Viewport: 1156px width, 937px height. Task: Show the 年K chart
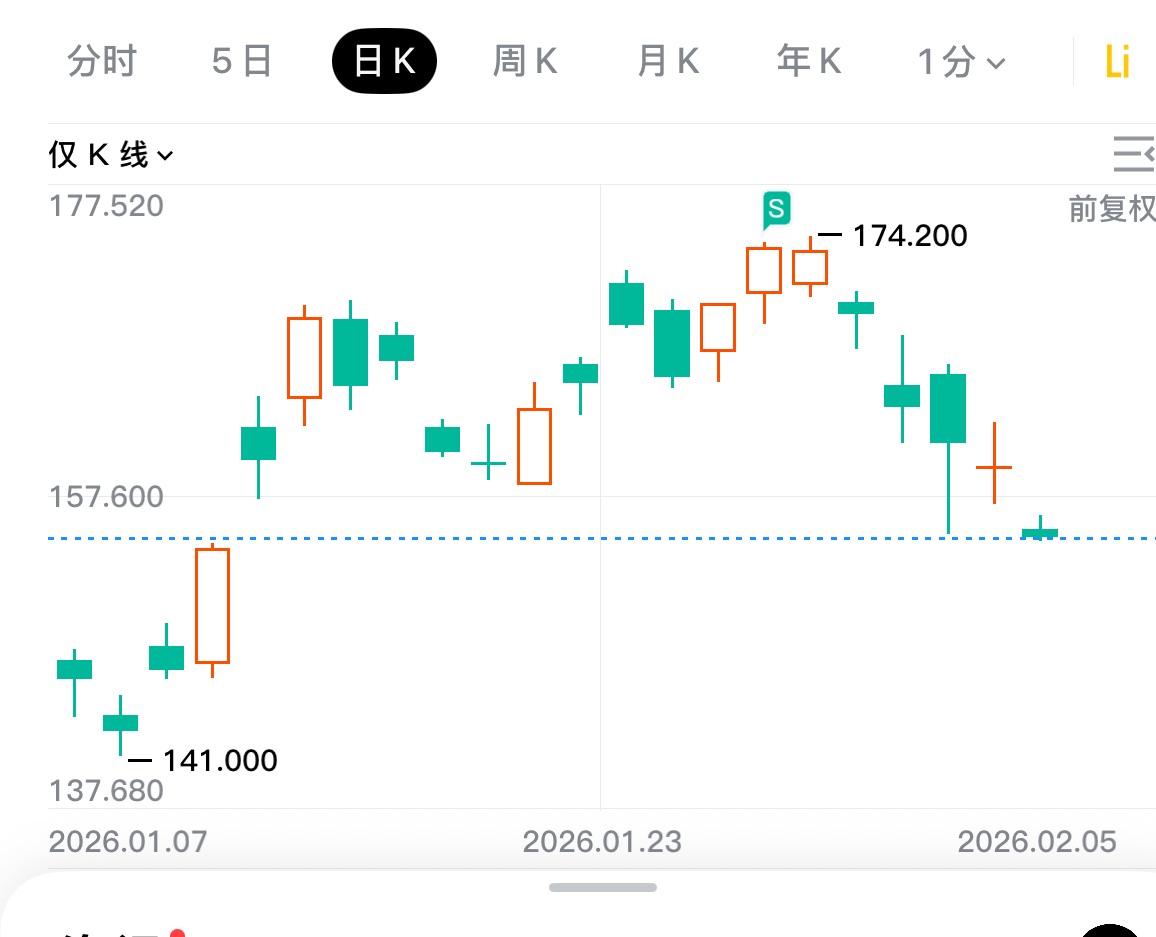tap(809, 62)
